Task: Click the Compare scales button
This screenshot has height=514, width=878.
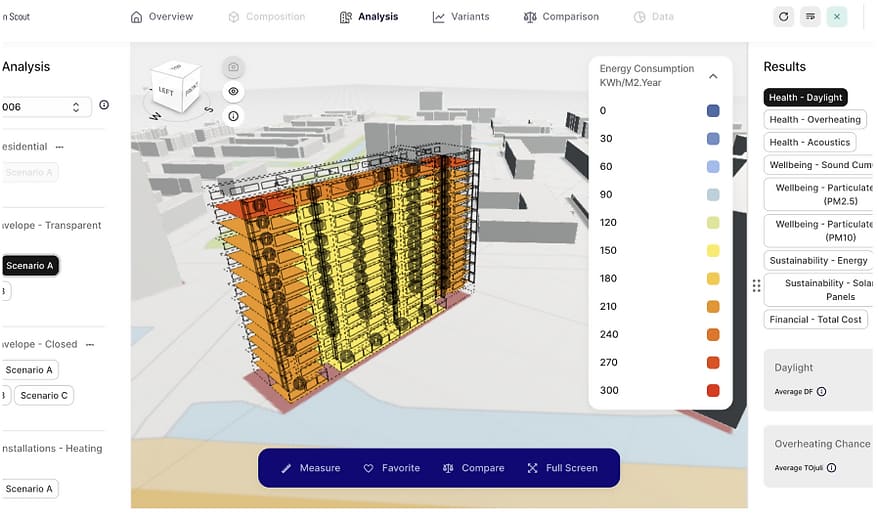Action: [473, 468]
